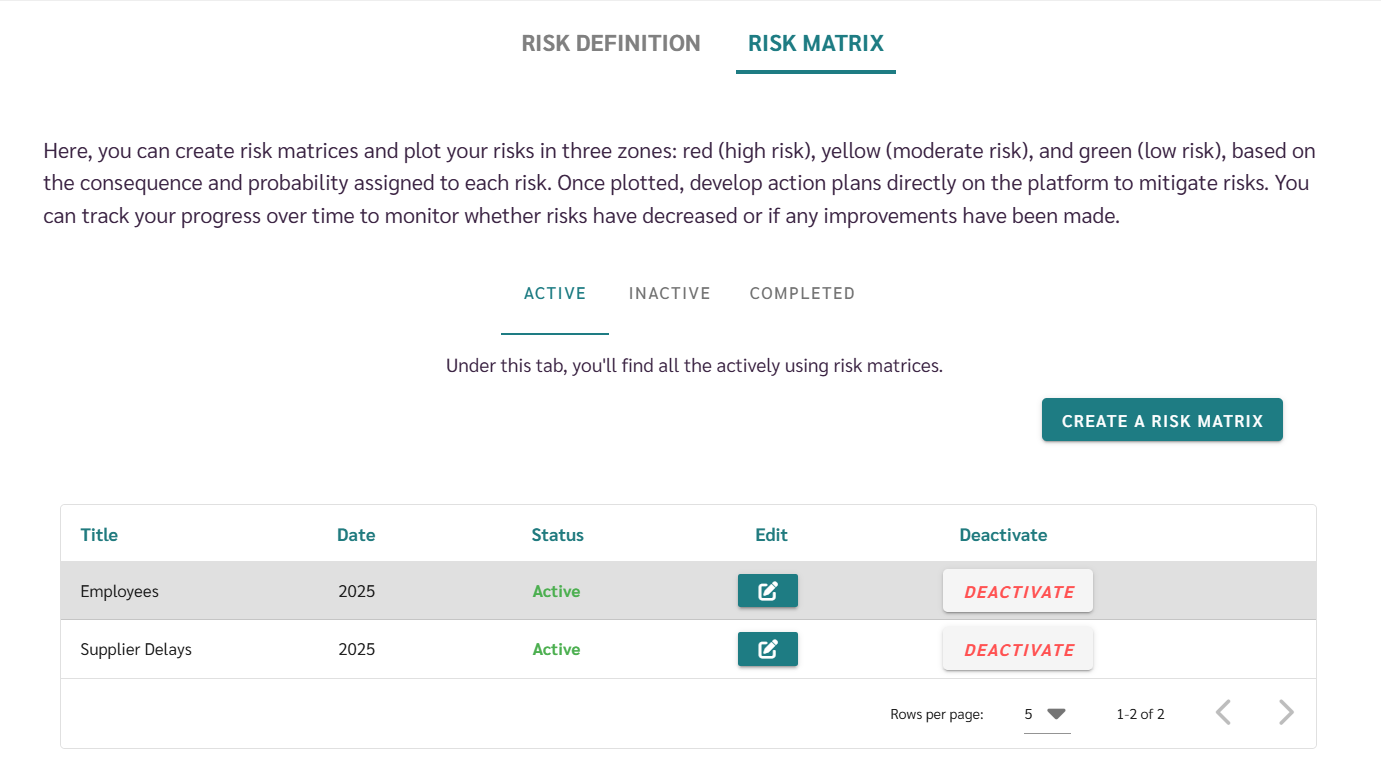The height and width of the screenshot is (757, 1381).
Task: Click the 2025 date in Supplier Delays row
Action: pyautogui.click(x=357, y=650)
